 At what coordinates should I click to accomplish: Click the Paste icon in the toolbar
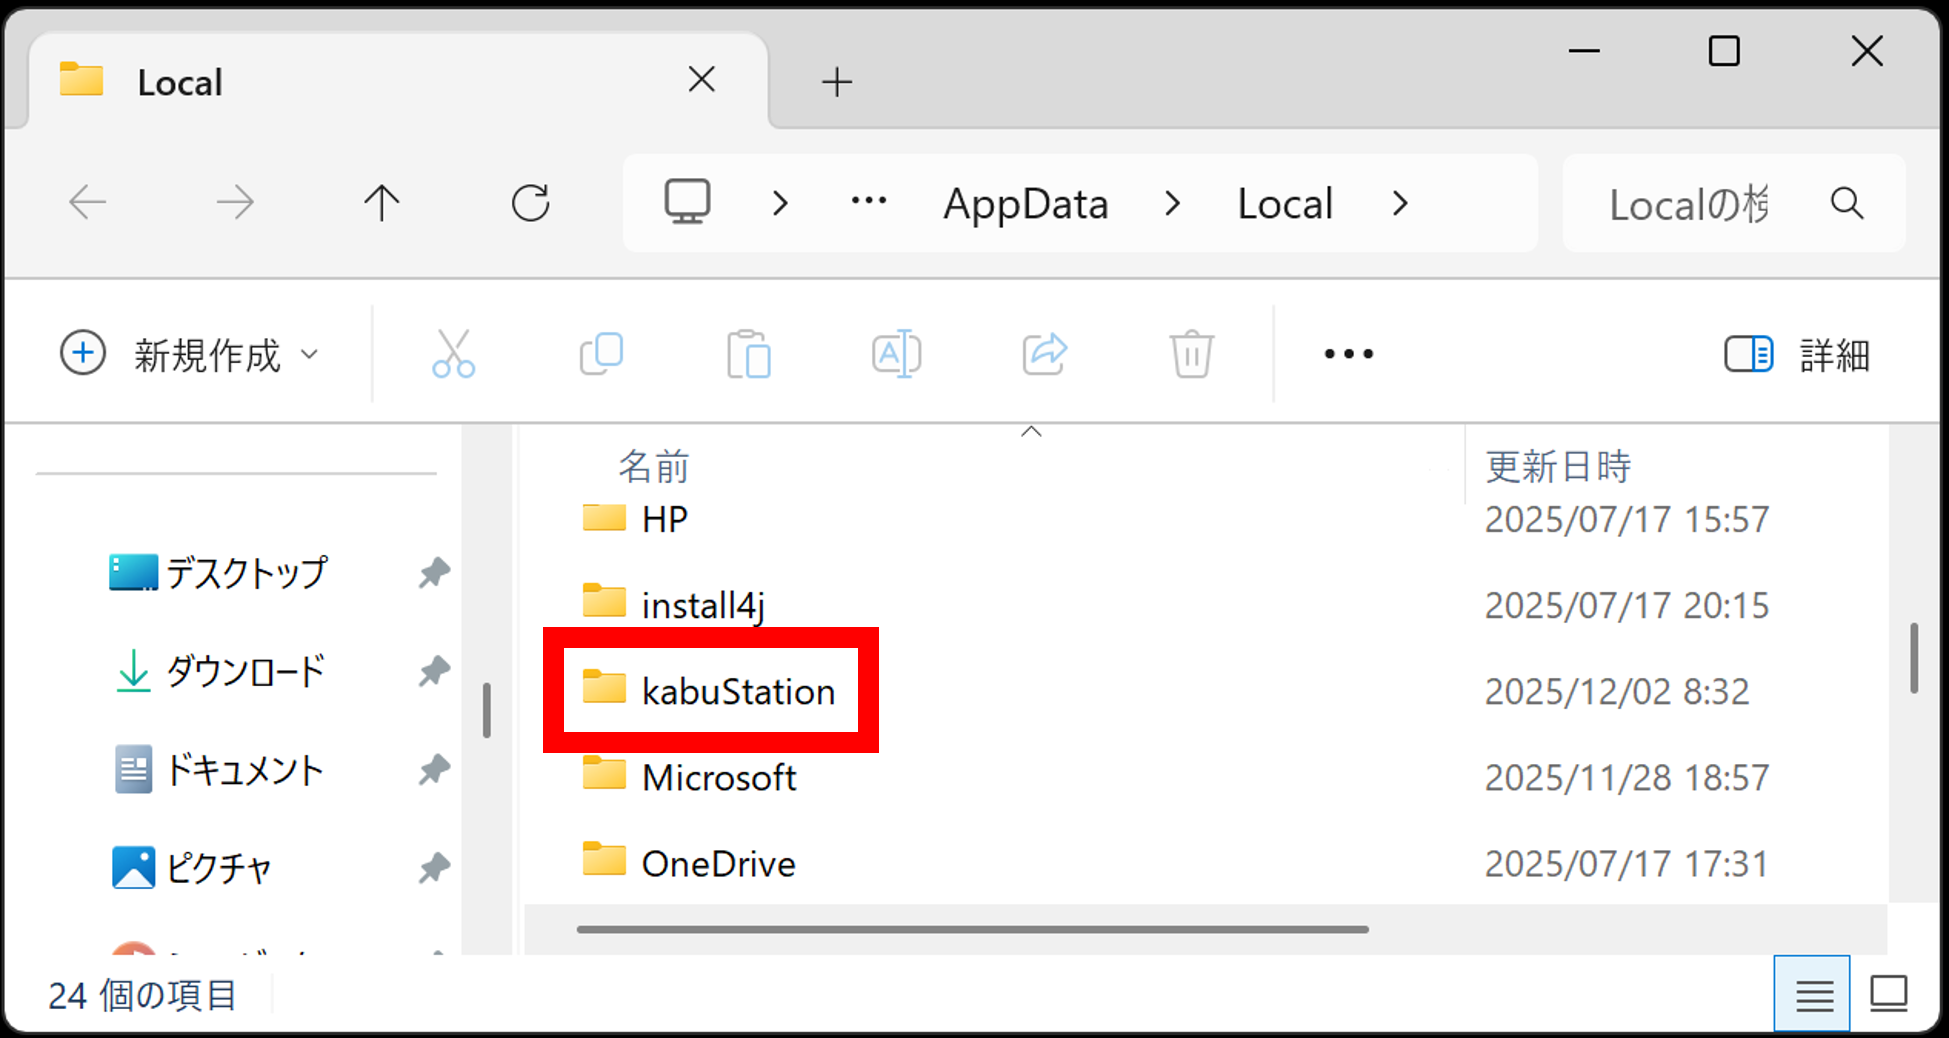coord(748,353)
